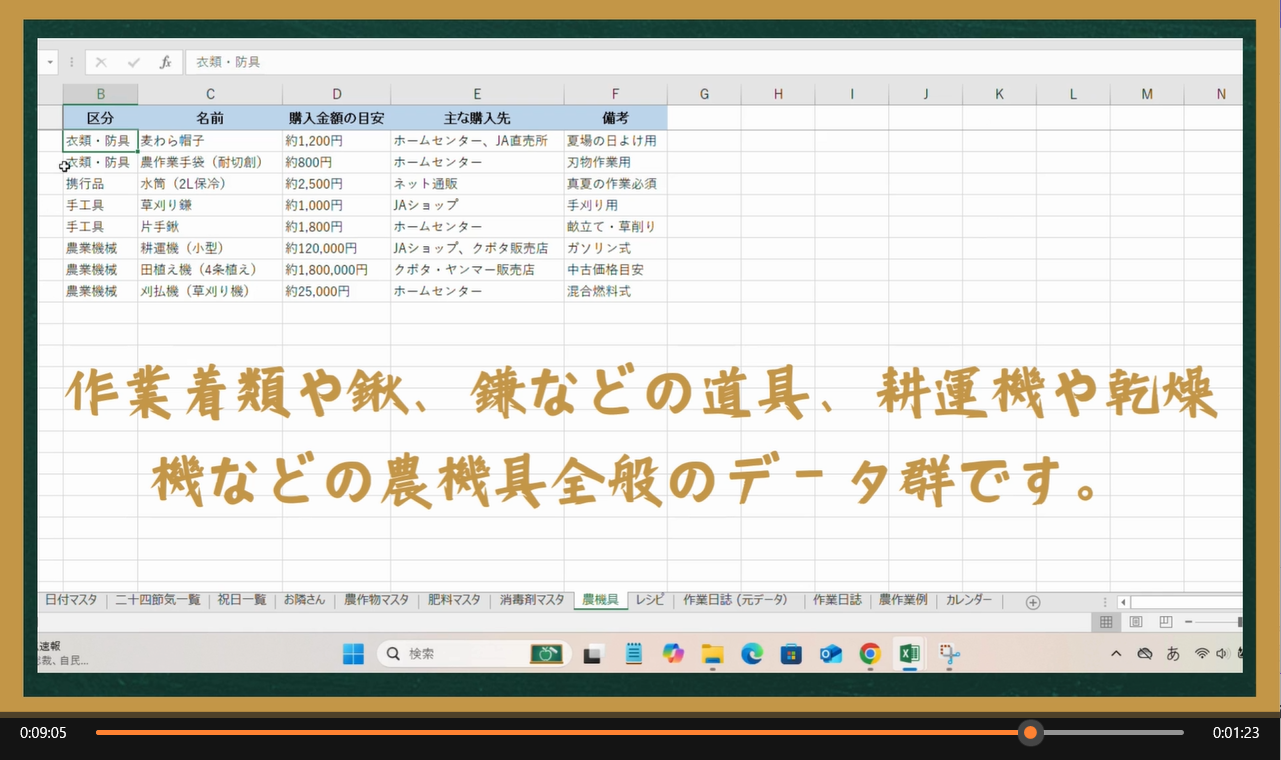The image size is (1281, 760).
Task: Open the Windows Start menu
Action: (354, 654)
